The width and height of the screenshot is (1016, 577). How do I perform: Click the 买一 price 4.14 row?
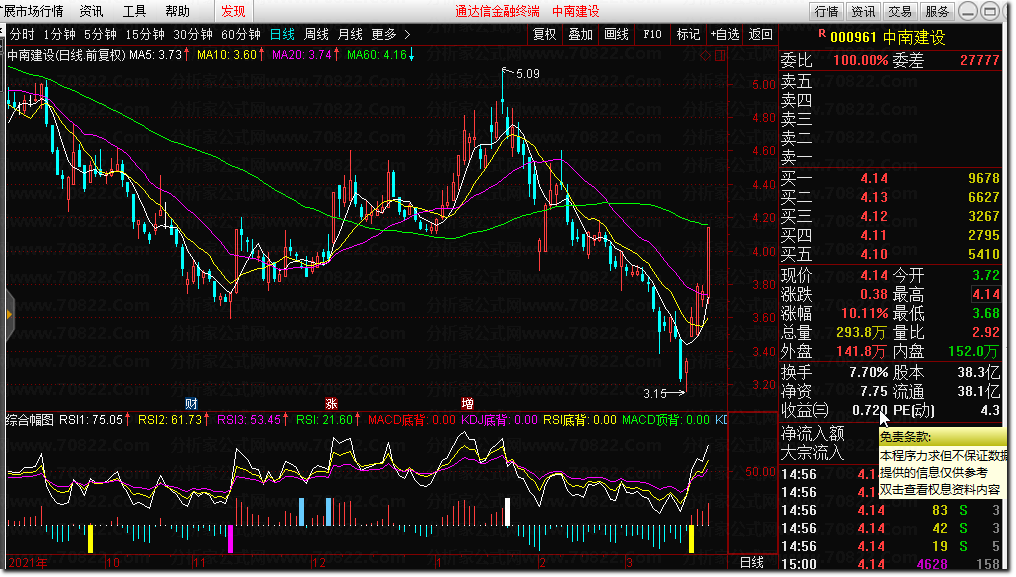pyautogui.click(x=890, y=178)
